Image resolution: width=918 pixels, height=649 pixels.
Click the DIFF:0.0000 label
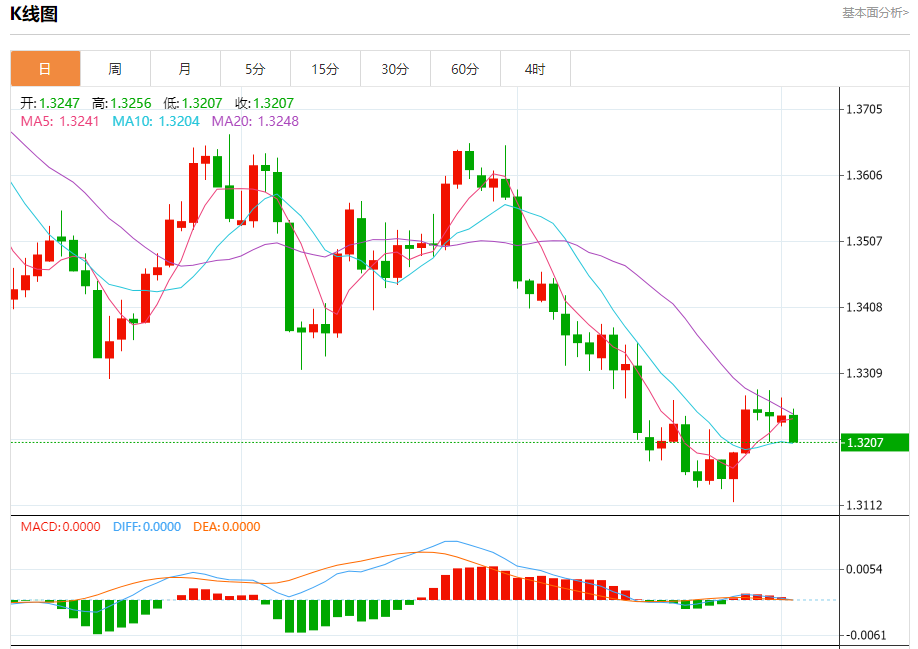pyautogui.click(x=147, y=527)
